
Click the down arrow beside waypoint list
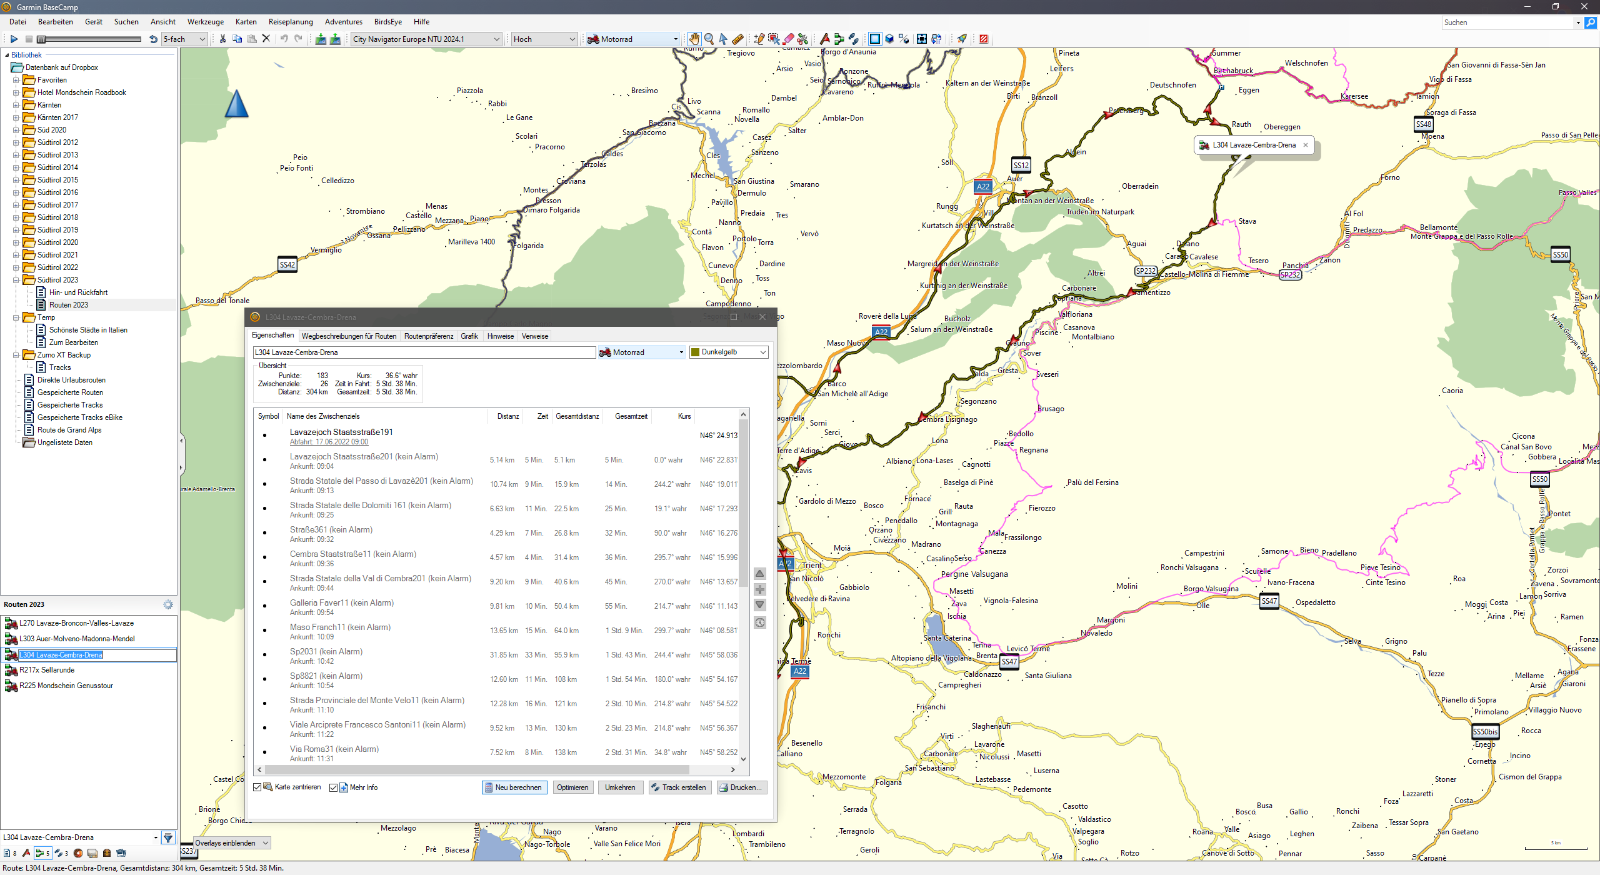[760, 605]
